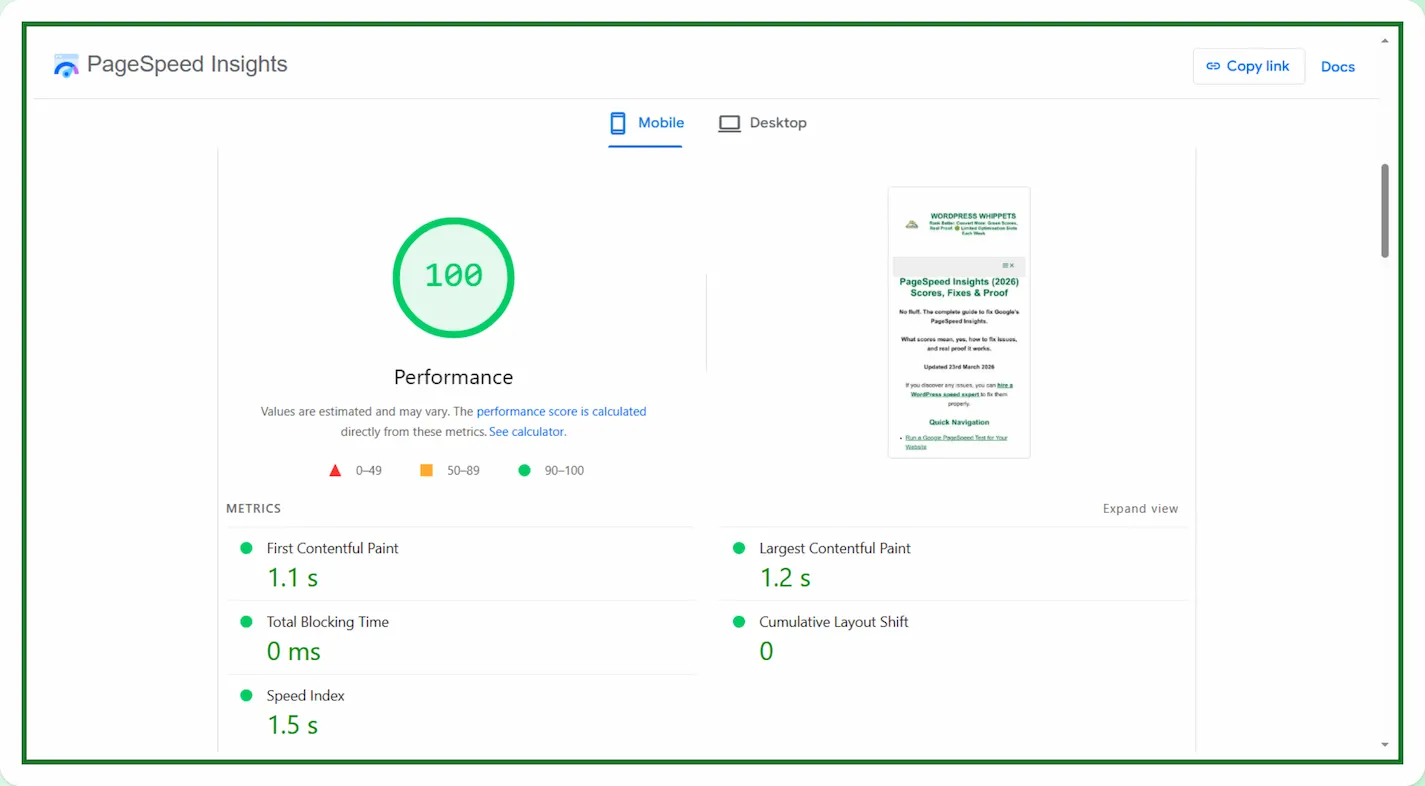Open the See calculator link
This screenshot has width=1425, height=786.
point(526,432)
